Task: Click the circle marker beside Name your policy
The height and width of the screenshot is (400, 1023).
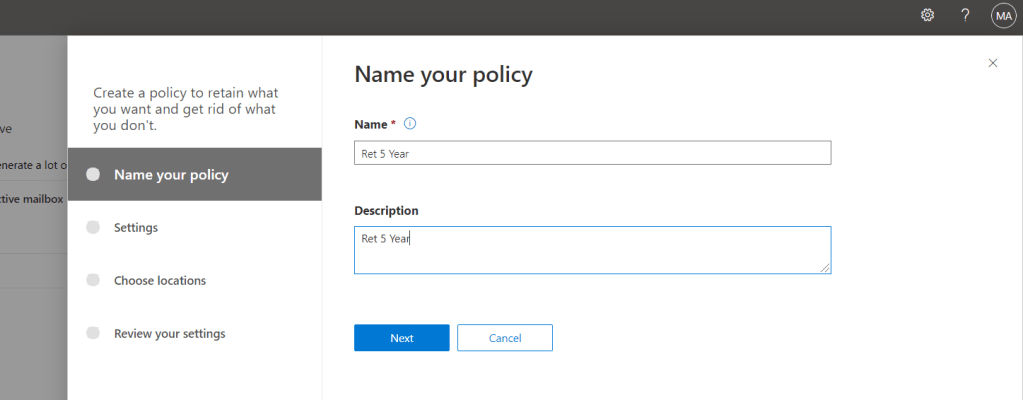Action: (x=93, y=175)
